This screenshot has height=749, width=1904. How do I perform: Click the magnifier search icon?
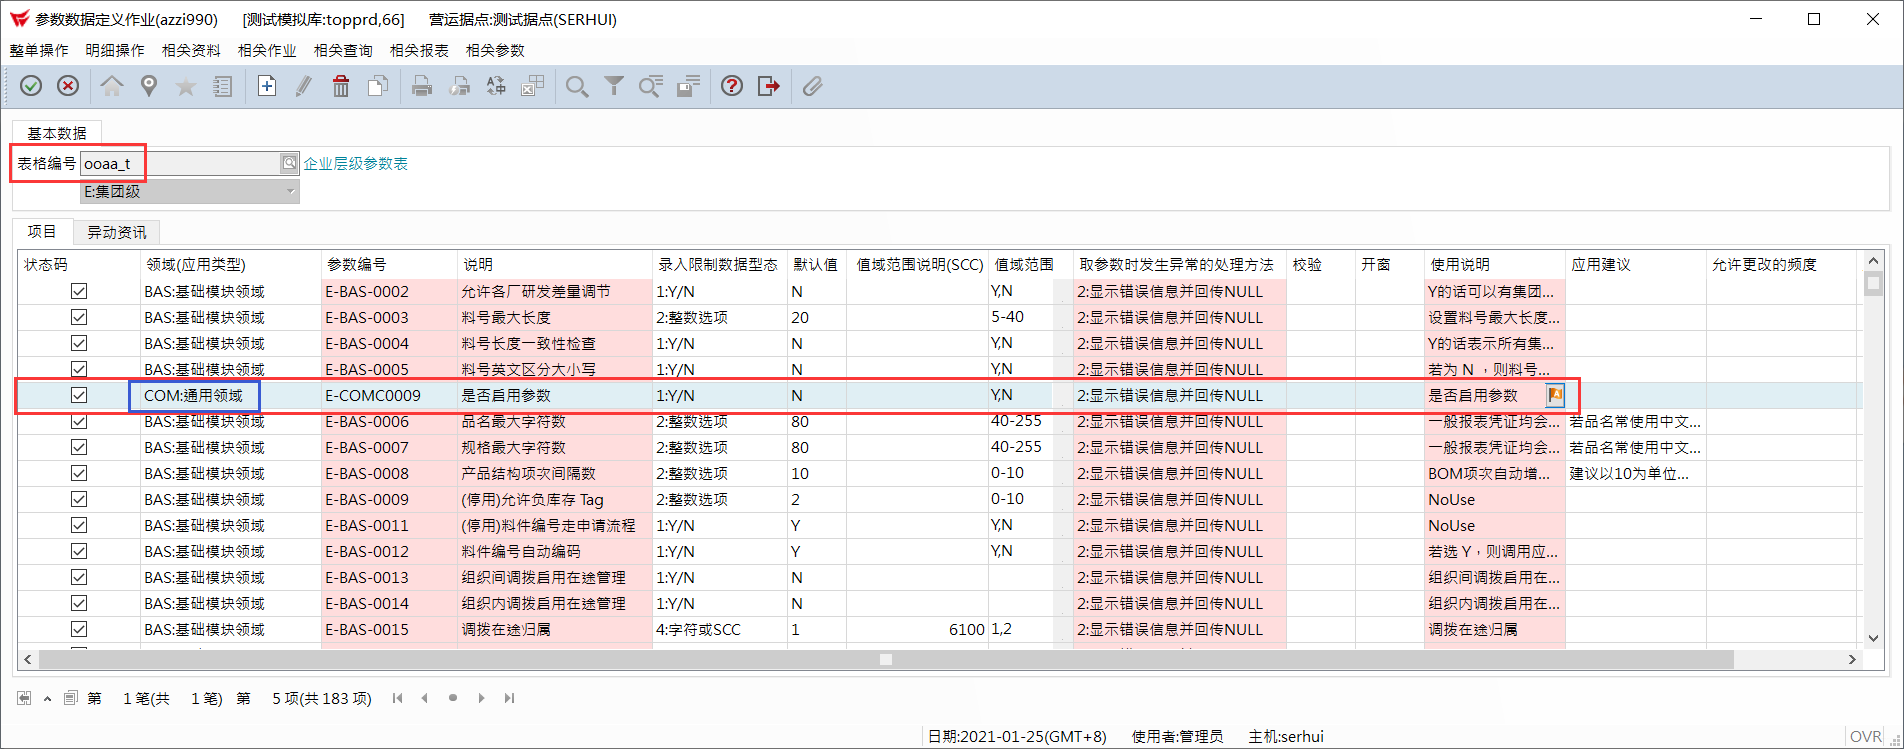click(577, 87)
